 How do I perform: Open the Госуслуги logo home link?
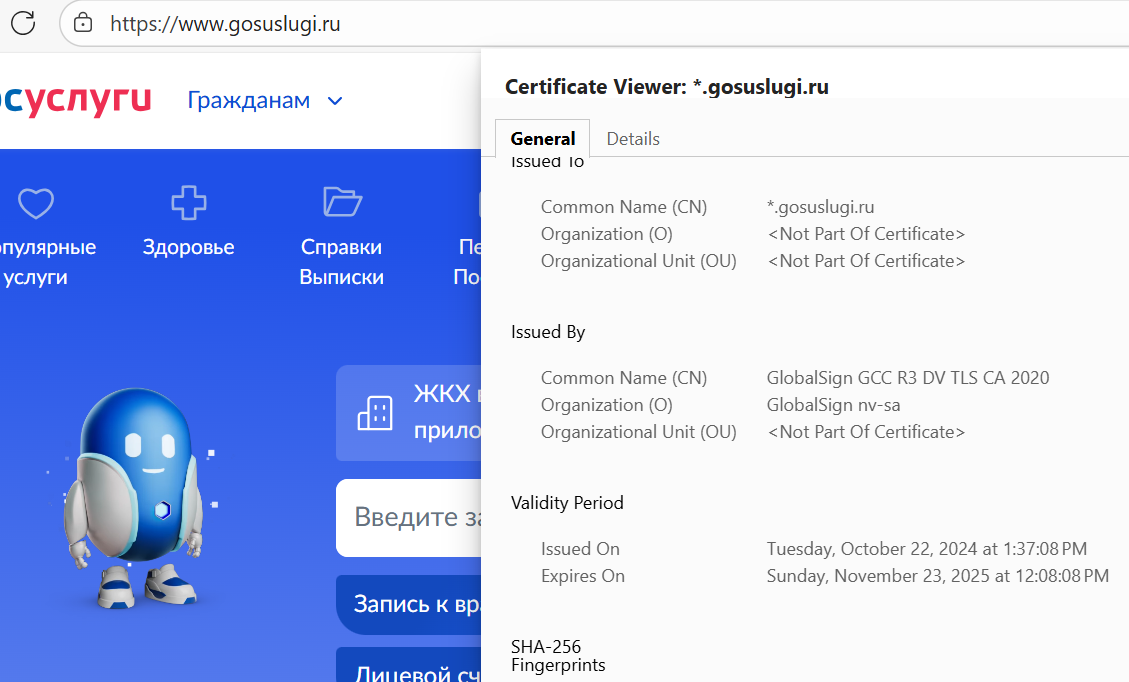point(75,100)
